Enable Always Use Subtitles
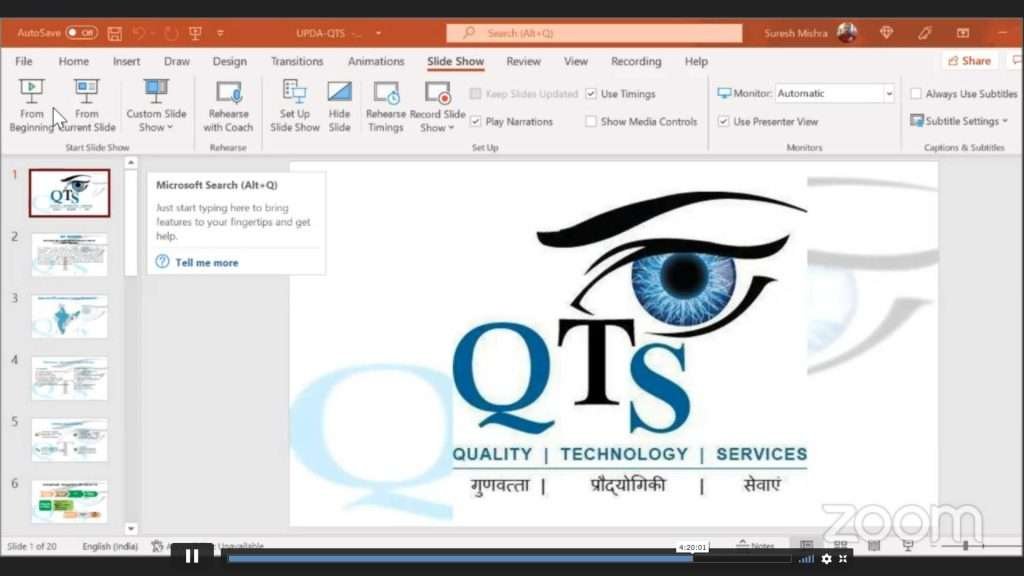This screenshot has width=1024, height=576. click(x=916, y=94)
